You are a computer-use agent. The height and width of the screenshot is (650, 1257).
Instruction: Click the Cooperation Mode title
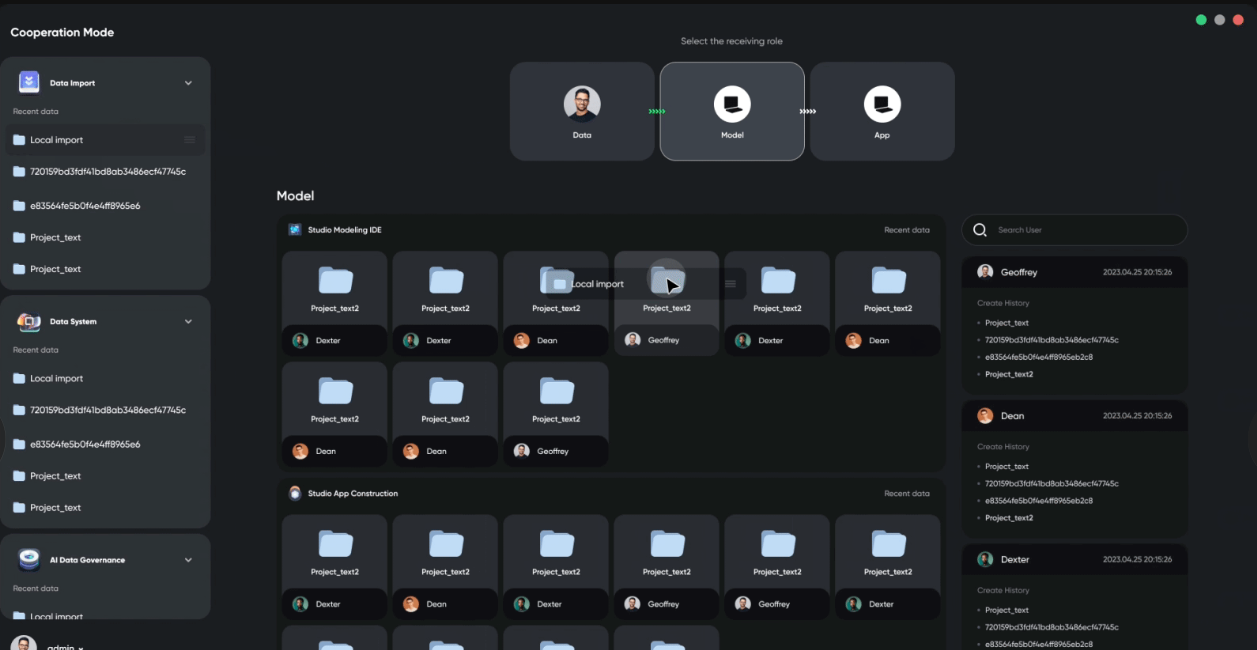click(62, 32)
